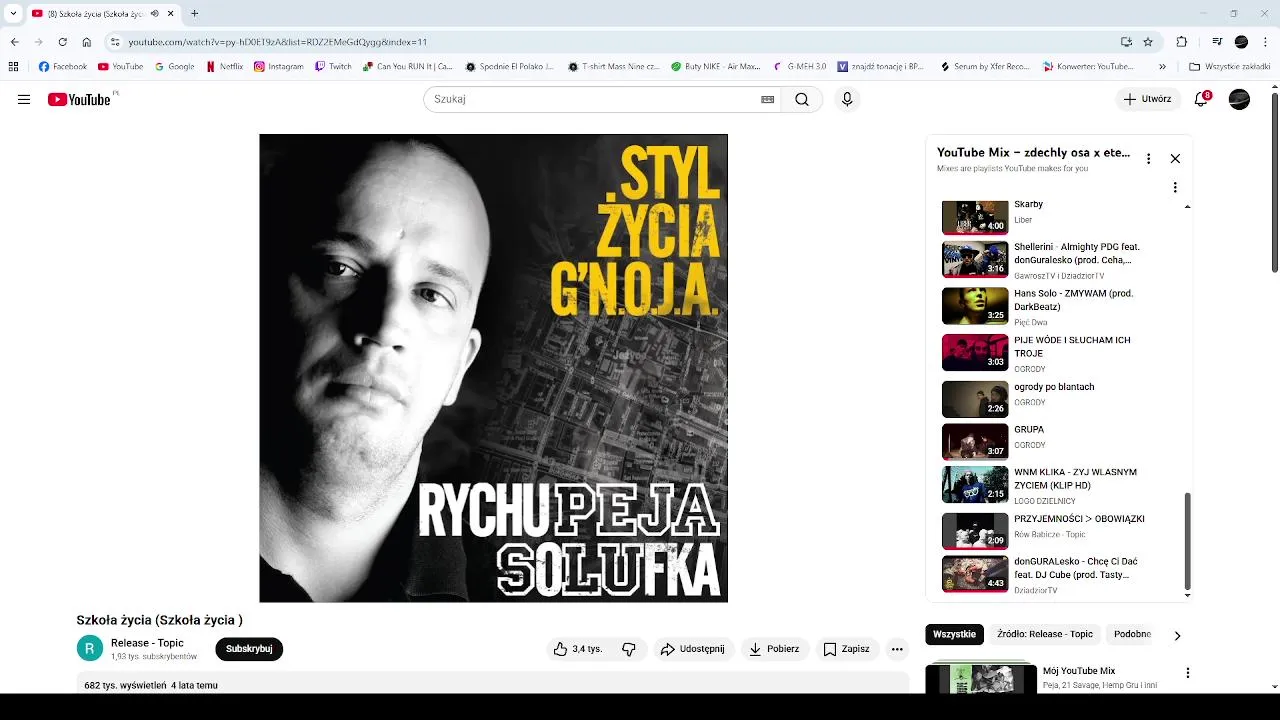Open the Release - Topic channel name link
1280x720 pixels.
pos(147,643)
